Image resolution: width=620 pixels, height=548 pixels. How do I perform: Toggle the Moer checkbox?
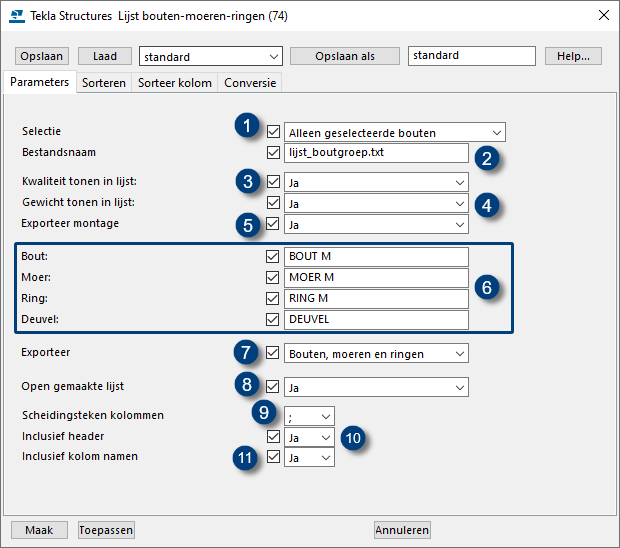tap(273, 277)
